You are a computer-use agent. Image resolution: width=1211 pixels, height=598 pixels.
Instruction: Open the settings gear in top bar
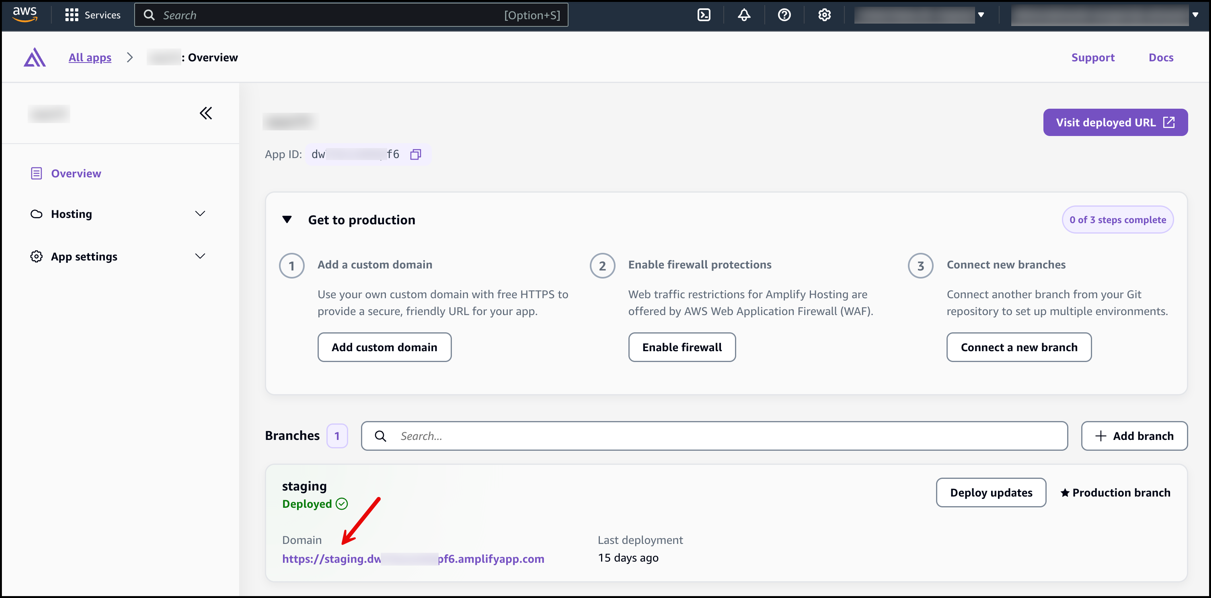pos(824,15)
